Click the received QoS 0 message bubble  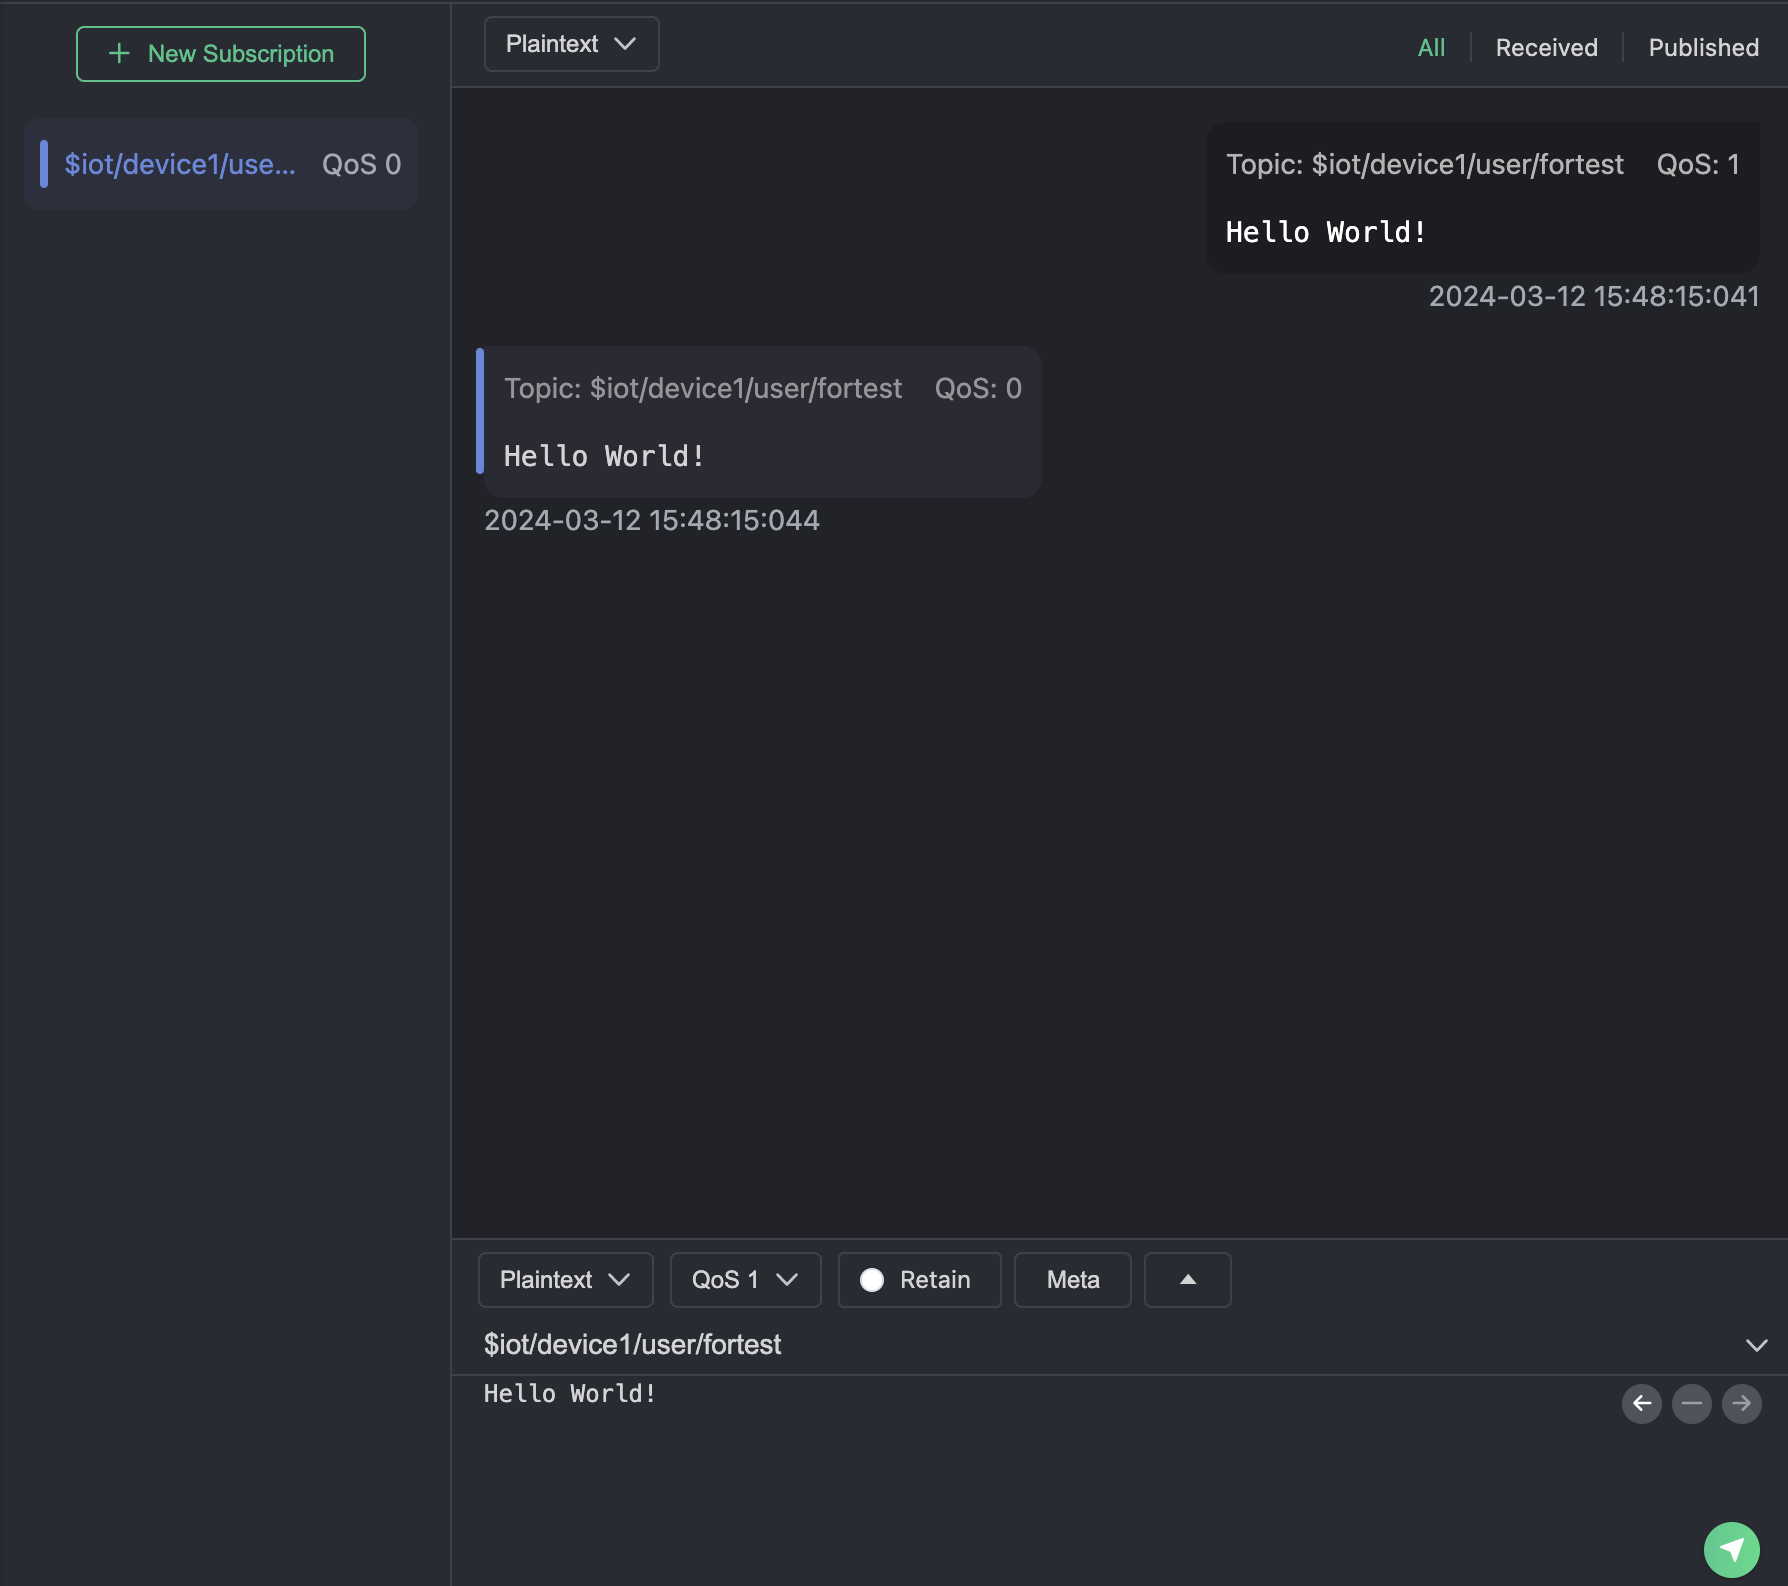762,422
